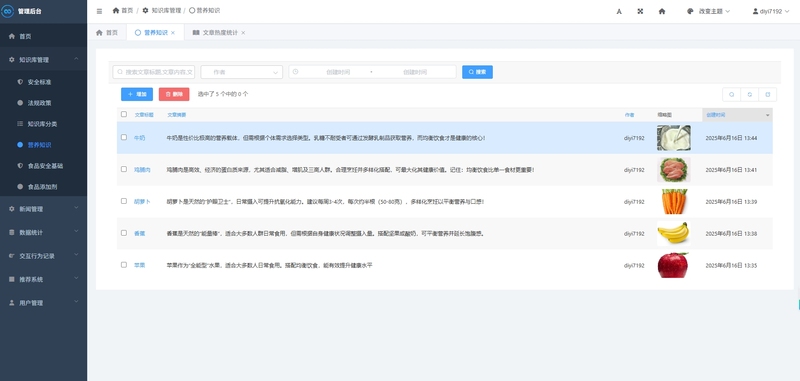Sort by the 文章标题 column header
The image size is (800, 381).
[x=144, y=115]
